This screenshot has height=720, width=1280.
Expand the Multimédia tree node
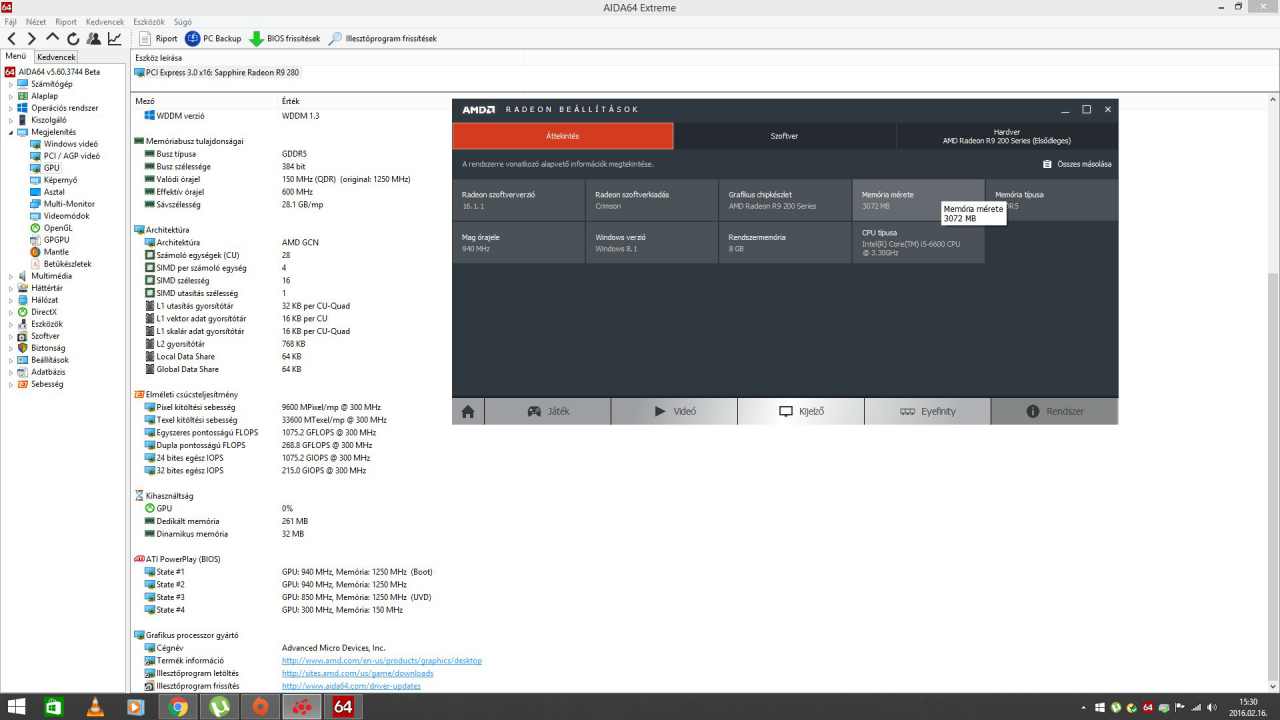[11, 276]
